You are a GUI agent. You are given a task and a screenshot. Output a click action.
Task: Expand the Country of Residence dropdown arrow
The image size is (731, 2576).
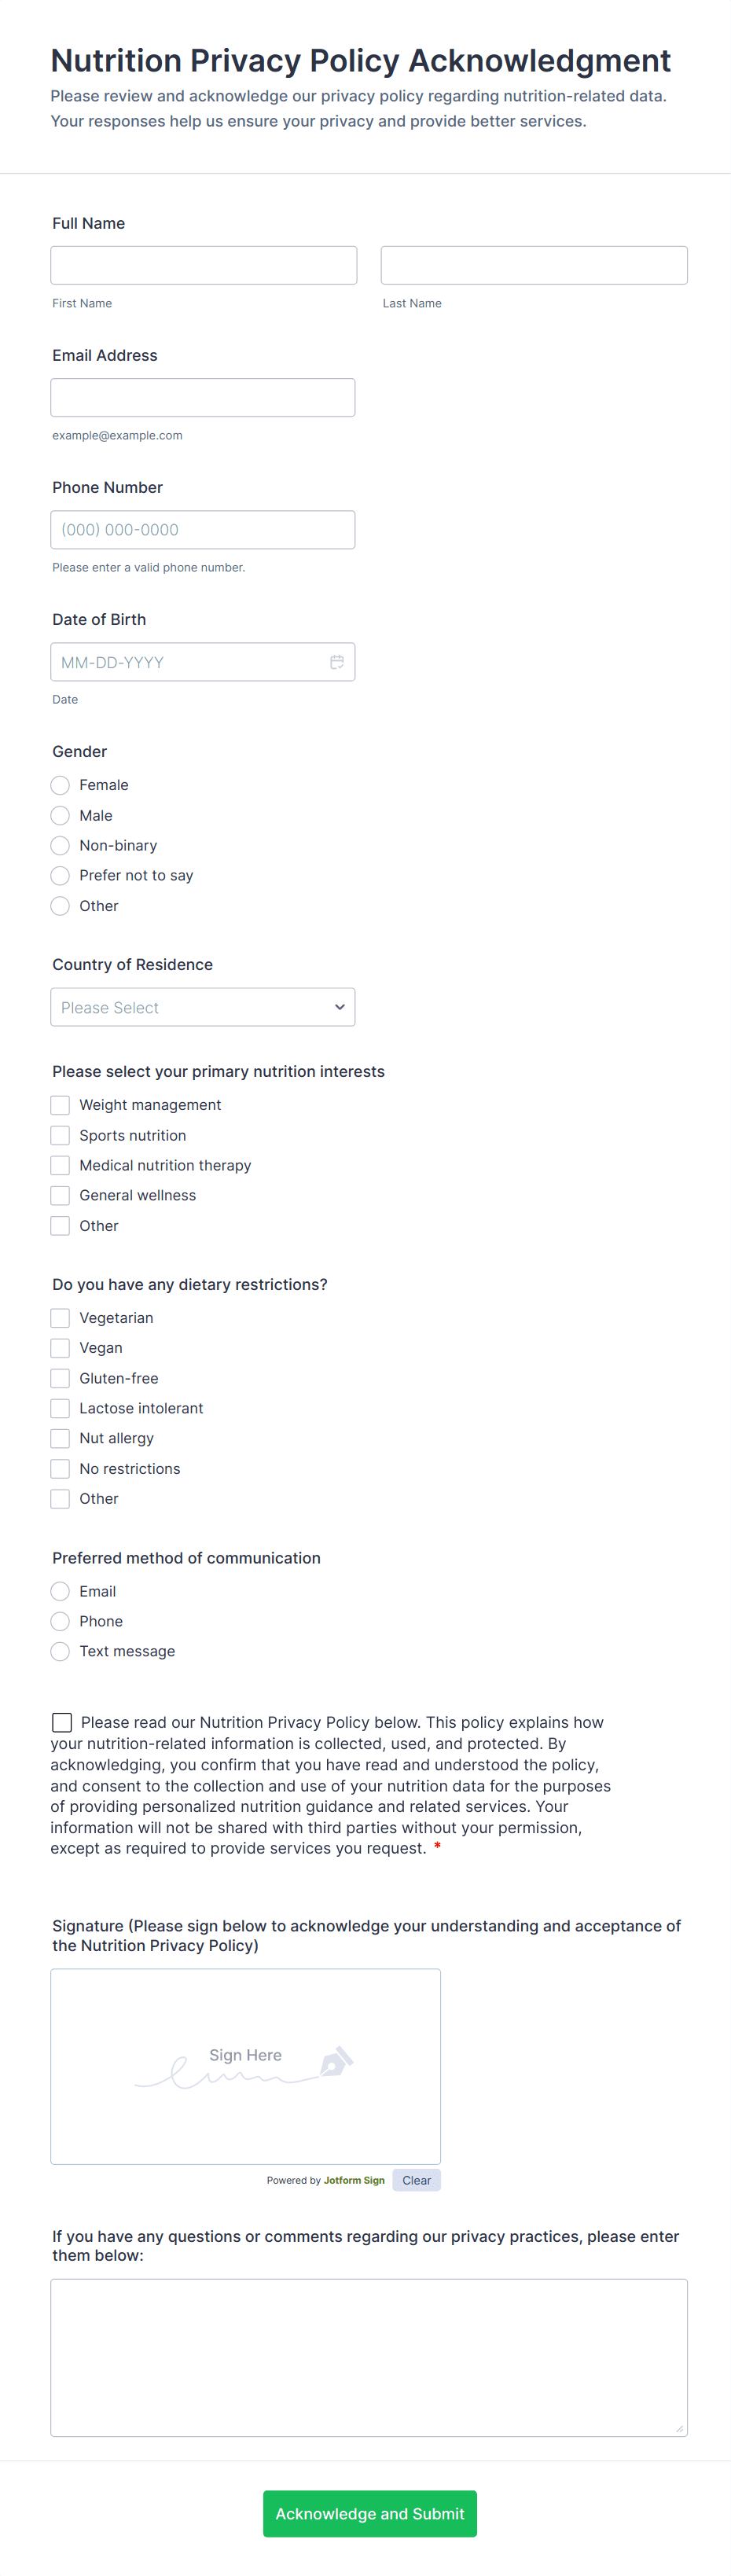(x=340, y=1007)
